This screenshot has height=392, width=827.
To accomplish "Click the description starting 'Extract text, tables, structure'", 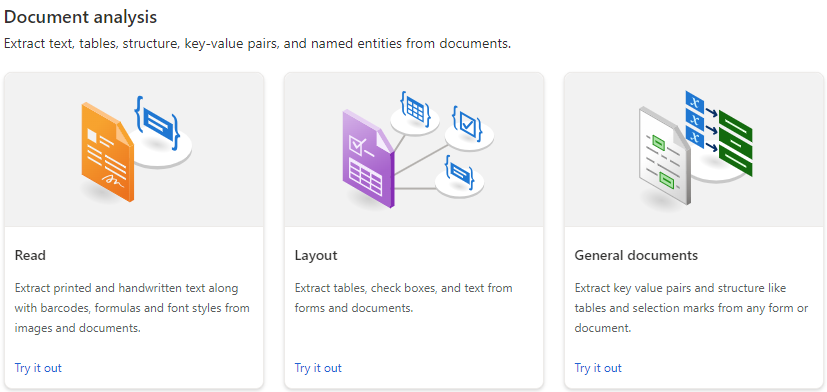I will coord(257,43).
